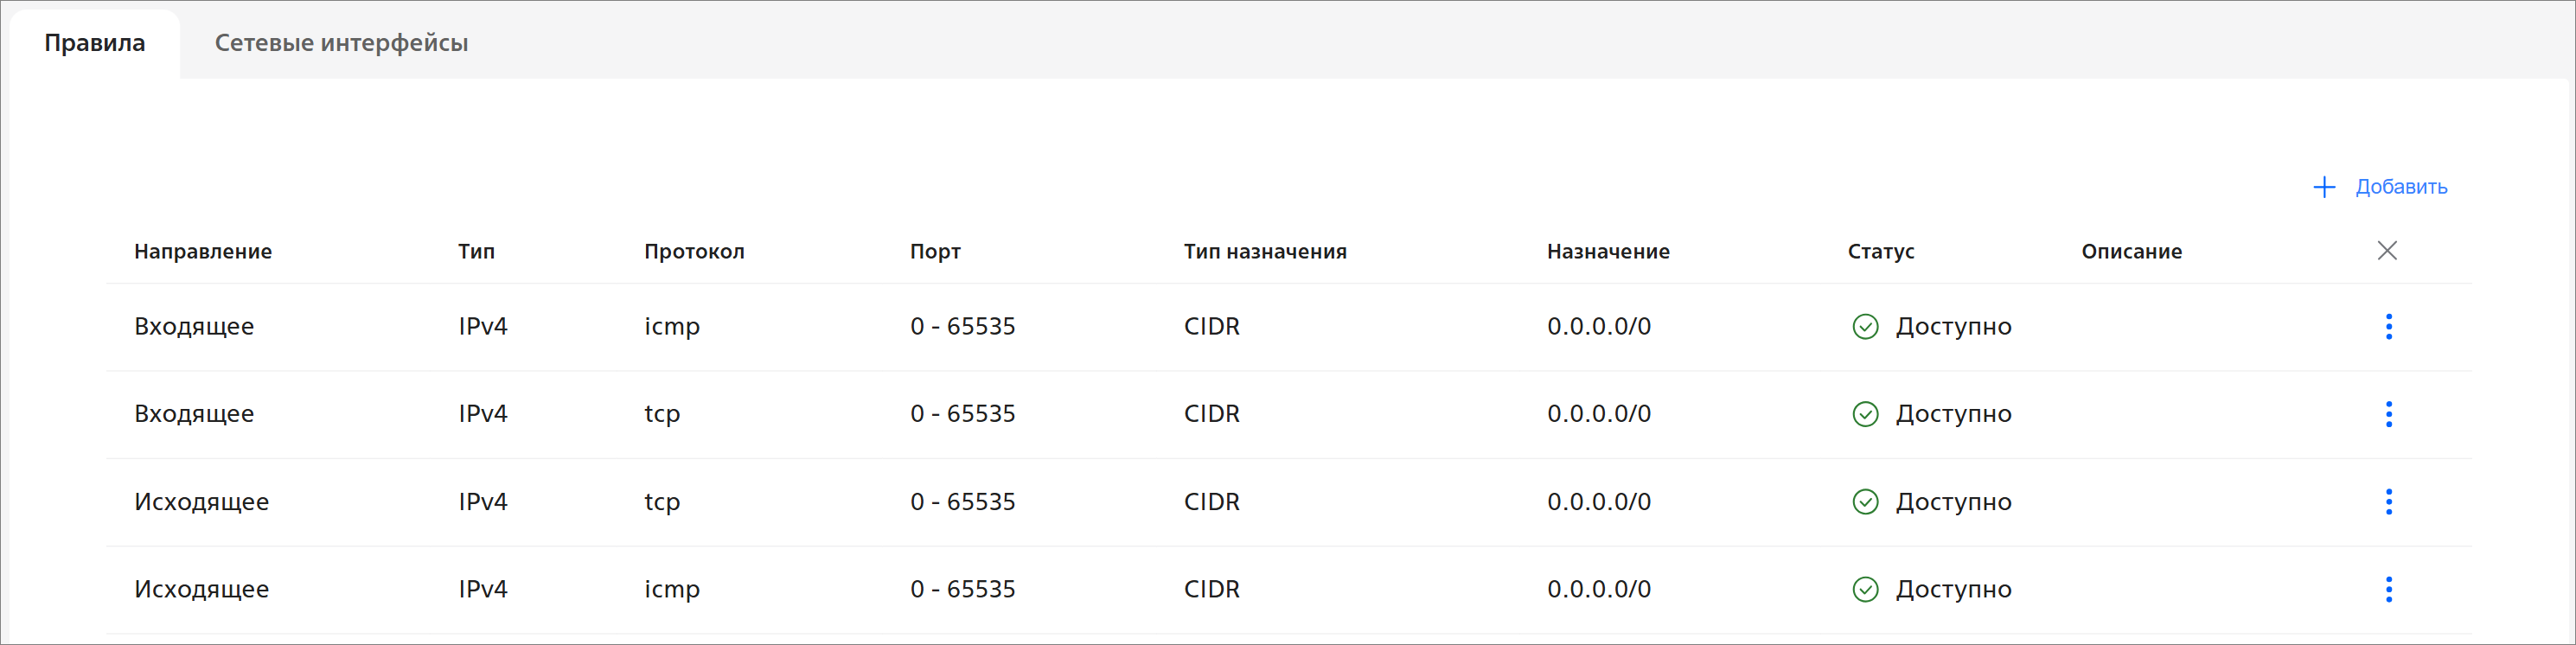Click the Порт column header
2576x645 pixels.
[x=935, y=252]
